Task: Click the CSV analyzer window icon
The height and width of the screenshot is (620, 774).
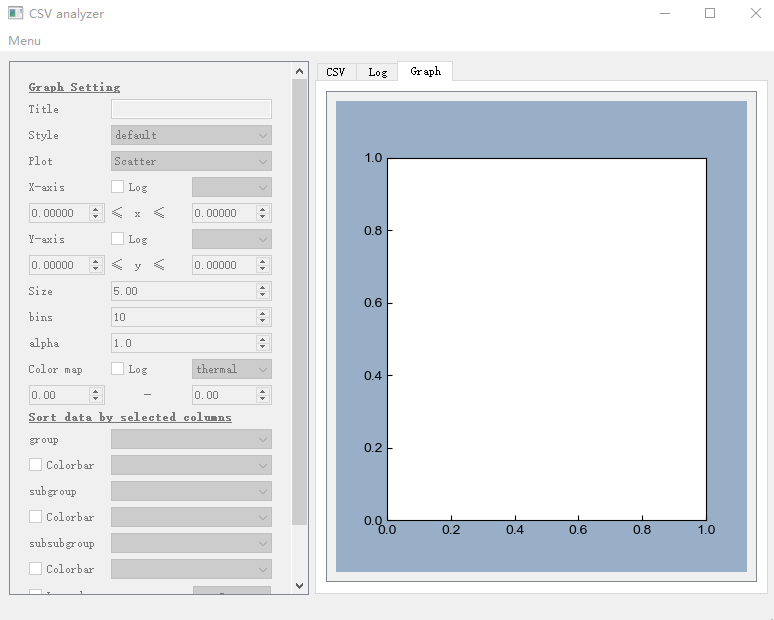Action: 15,13
